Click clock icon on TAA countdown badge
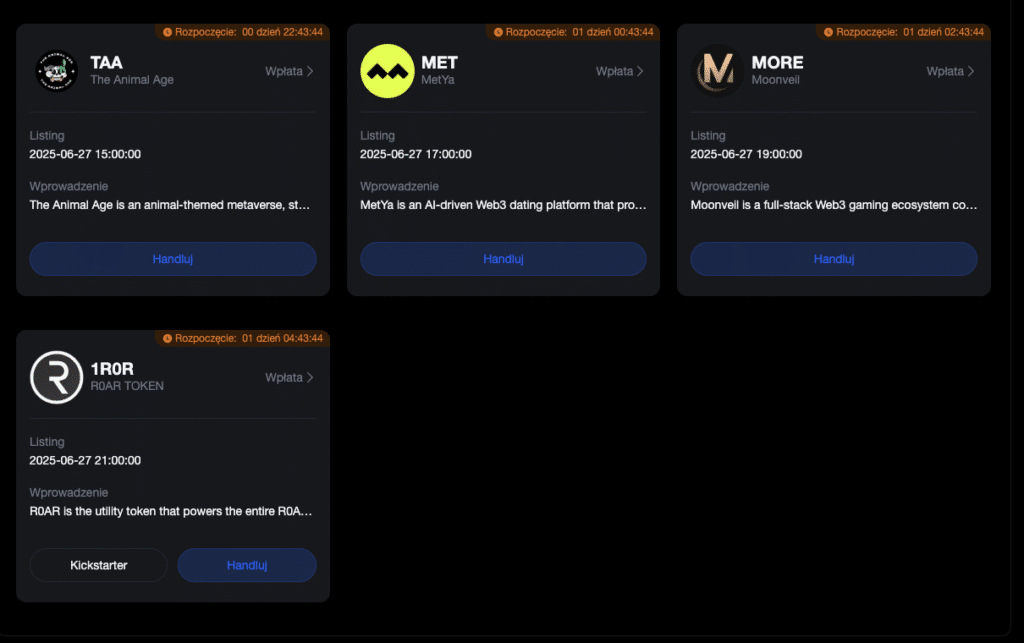This screenshot has height=643, width=1024. point(167,32)
